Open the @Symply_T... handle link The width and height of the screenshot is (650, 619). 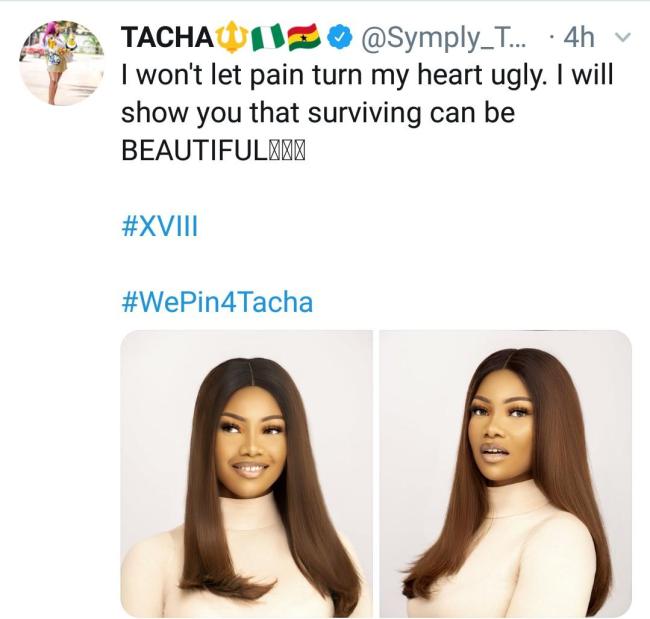coord(440,39)
